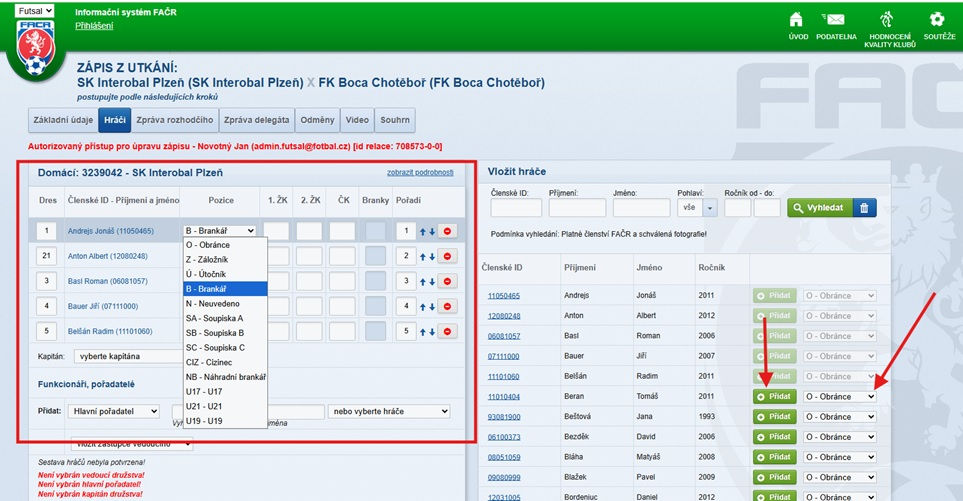Click the Přihlášení link
The image size is (963, 501).
coord(94,26)
